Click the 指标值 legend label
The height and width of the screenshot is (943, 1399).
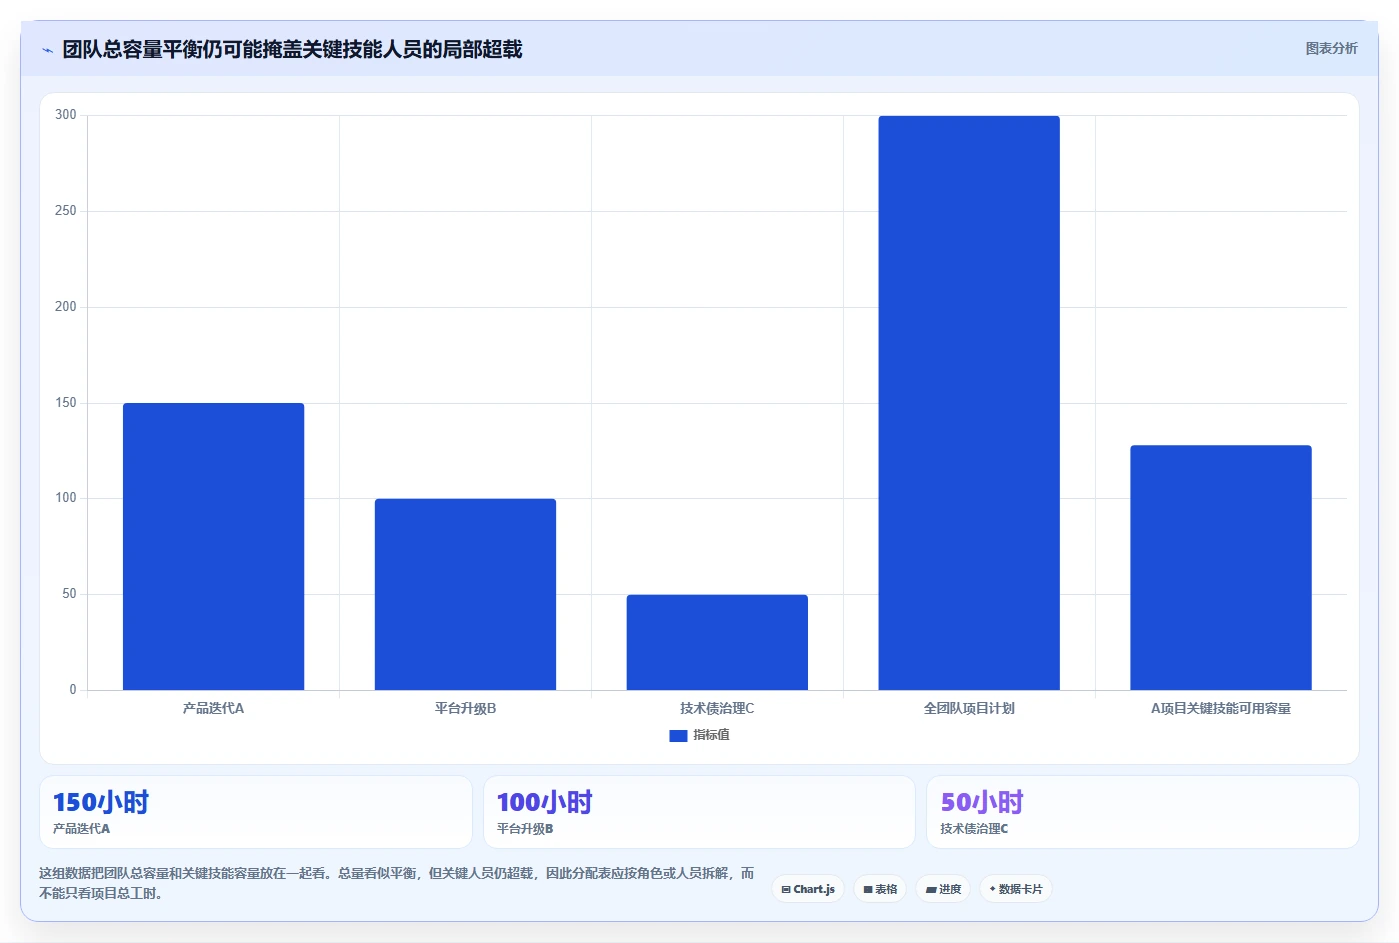pyautogui.click(x=711, y=735)
